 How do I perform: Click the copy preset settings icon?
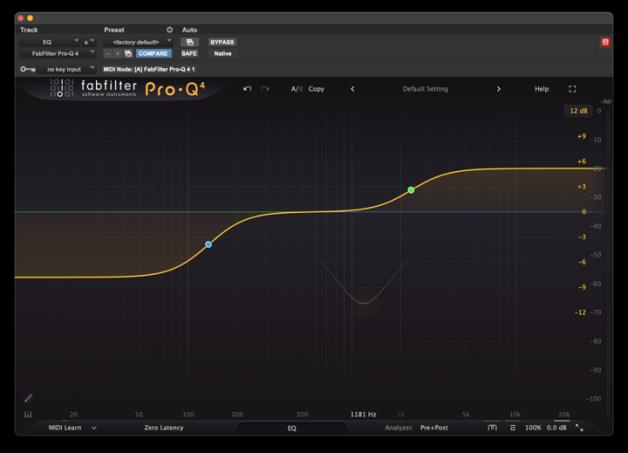click(128, 53)
